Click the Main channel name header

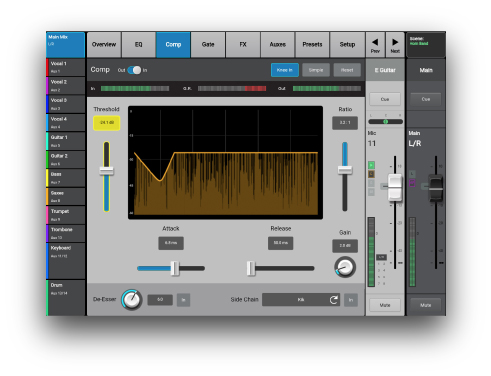426,70
